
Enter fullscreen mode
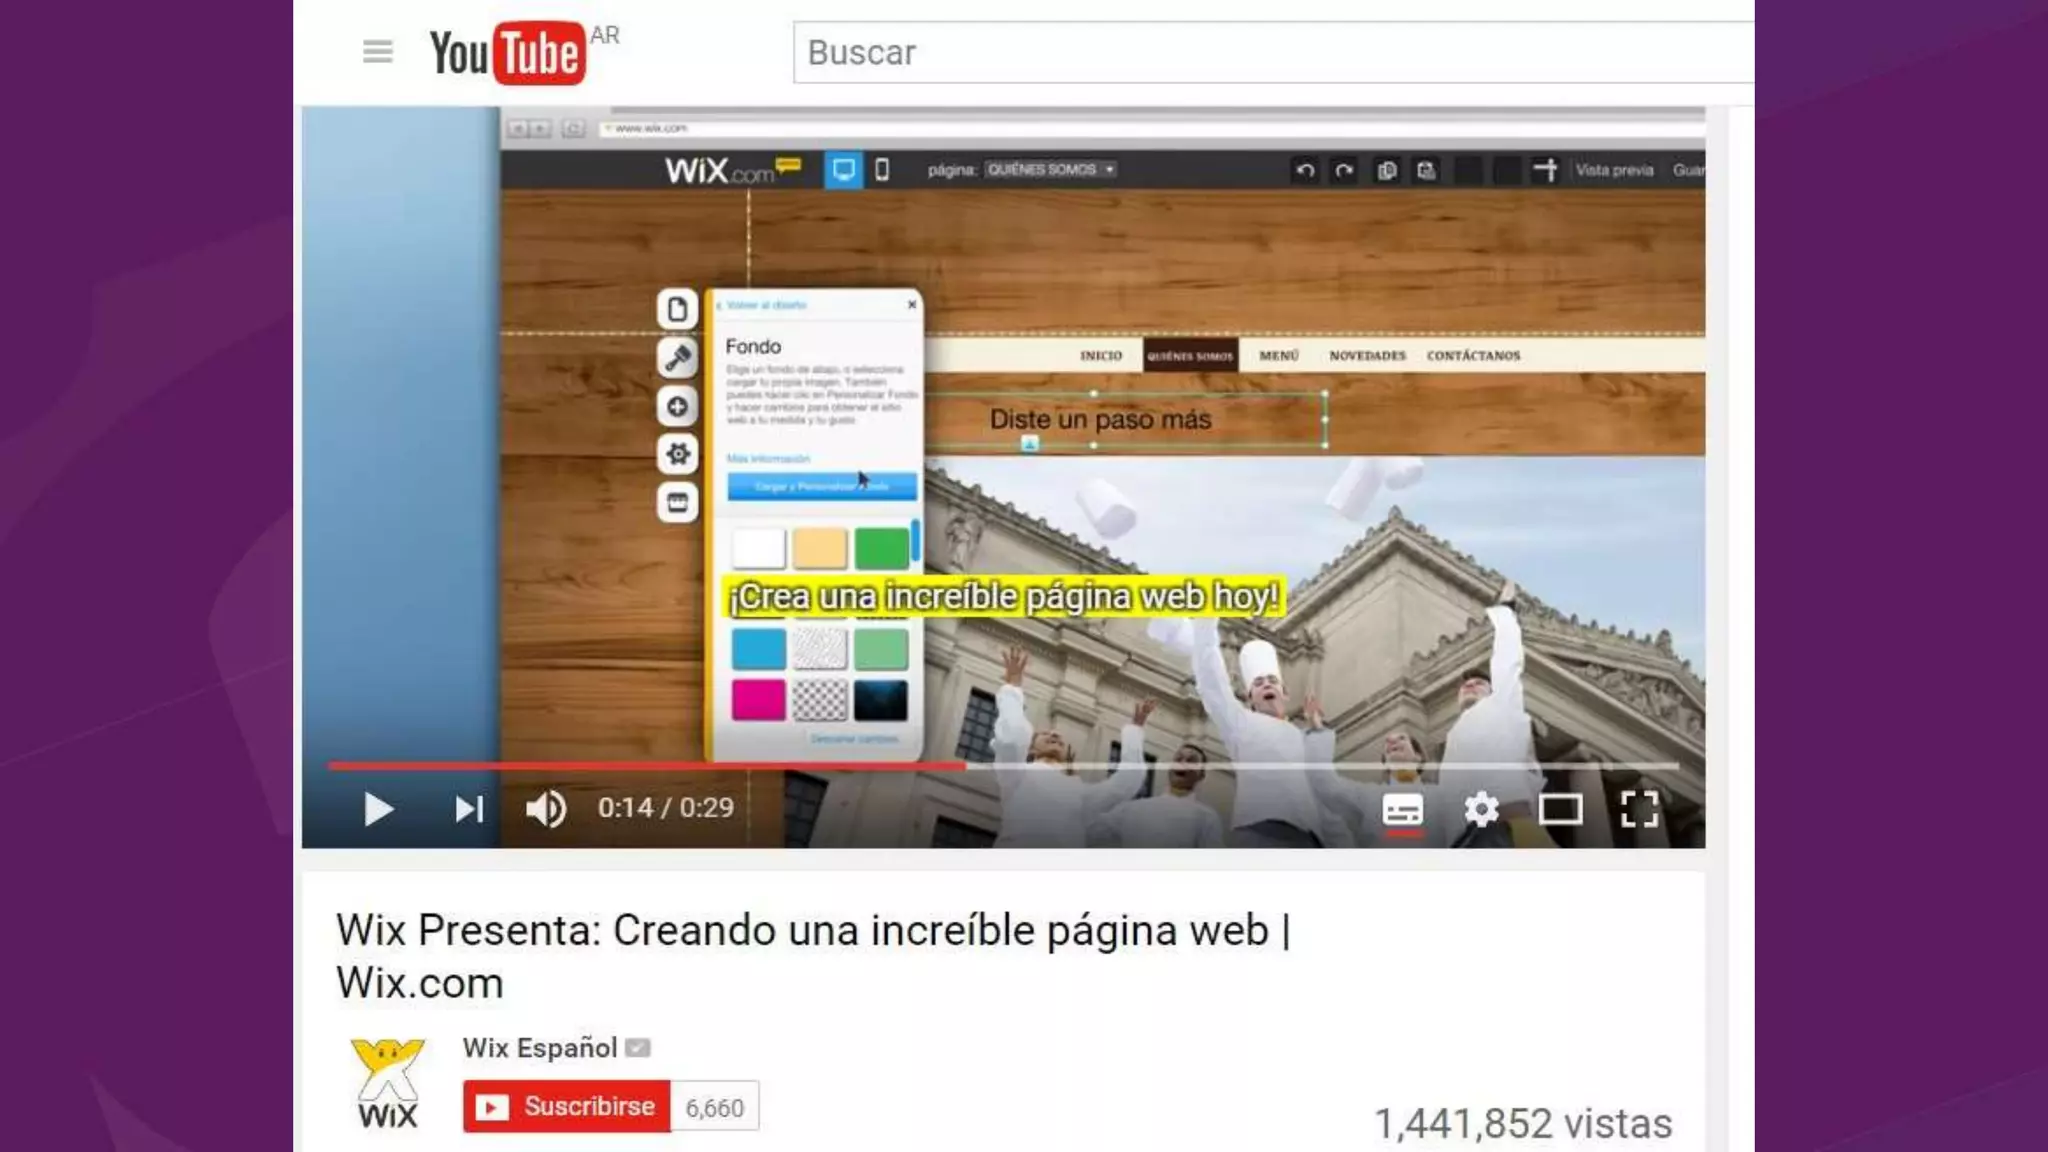pos(1639,808)
